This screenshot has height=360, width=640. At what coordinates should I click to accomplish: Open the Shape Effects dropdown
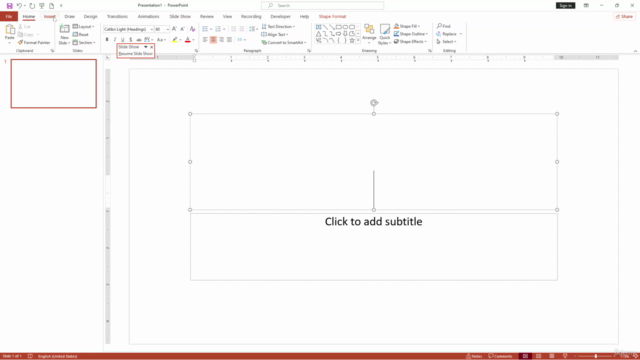coord(410,42)
